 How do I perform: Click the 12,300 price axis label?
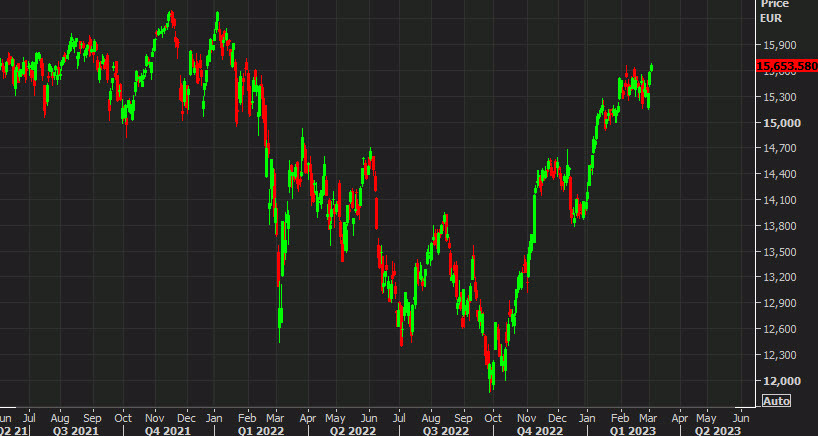[779, 355]
